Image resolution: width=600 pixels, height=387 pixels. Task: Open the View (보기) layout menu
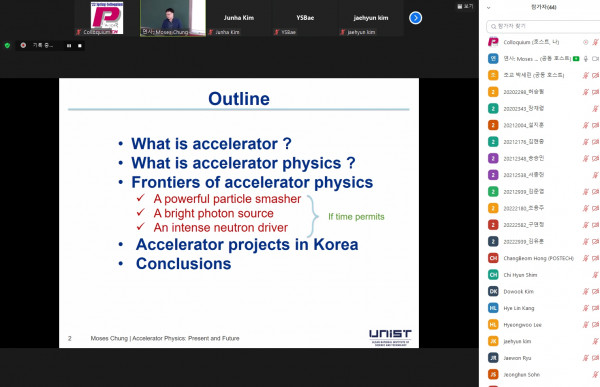tap(465, 6)
